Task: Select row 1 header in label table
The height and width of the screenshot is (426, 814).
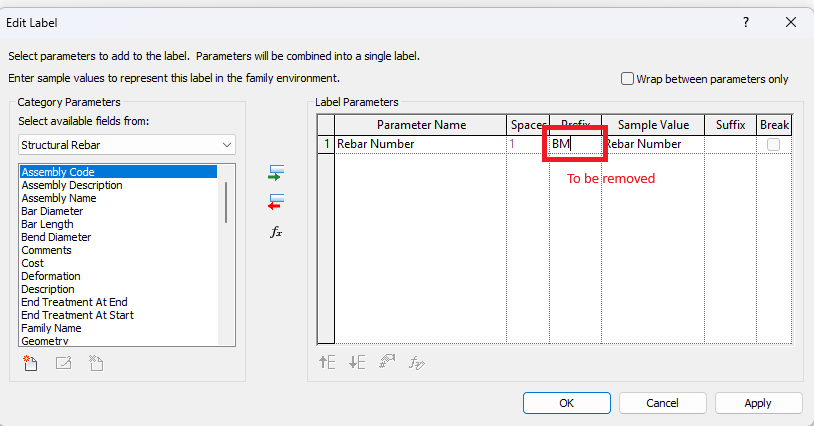Action: [326, 144]
